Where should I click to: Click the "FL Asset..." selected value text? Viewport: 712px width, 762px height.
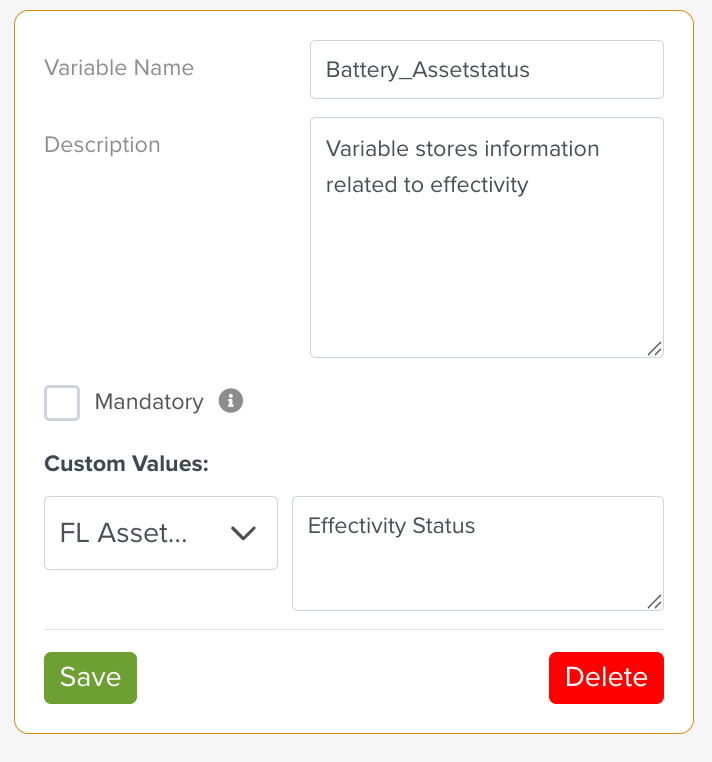coord(124,533)
